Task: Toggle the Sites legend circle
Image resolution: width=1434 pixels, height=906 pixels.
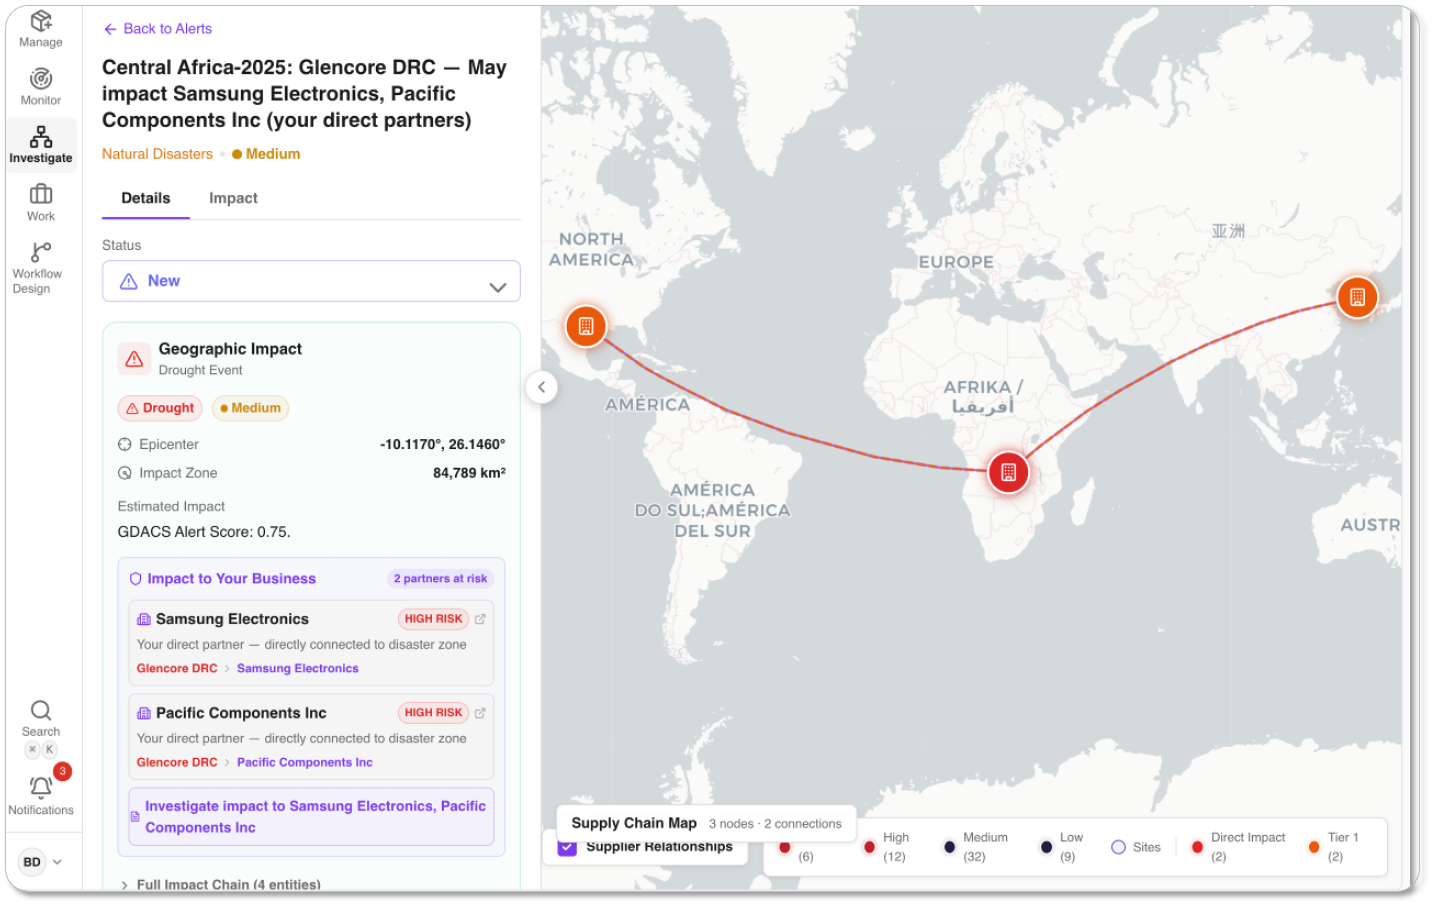Action: pos(1119,847)
